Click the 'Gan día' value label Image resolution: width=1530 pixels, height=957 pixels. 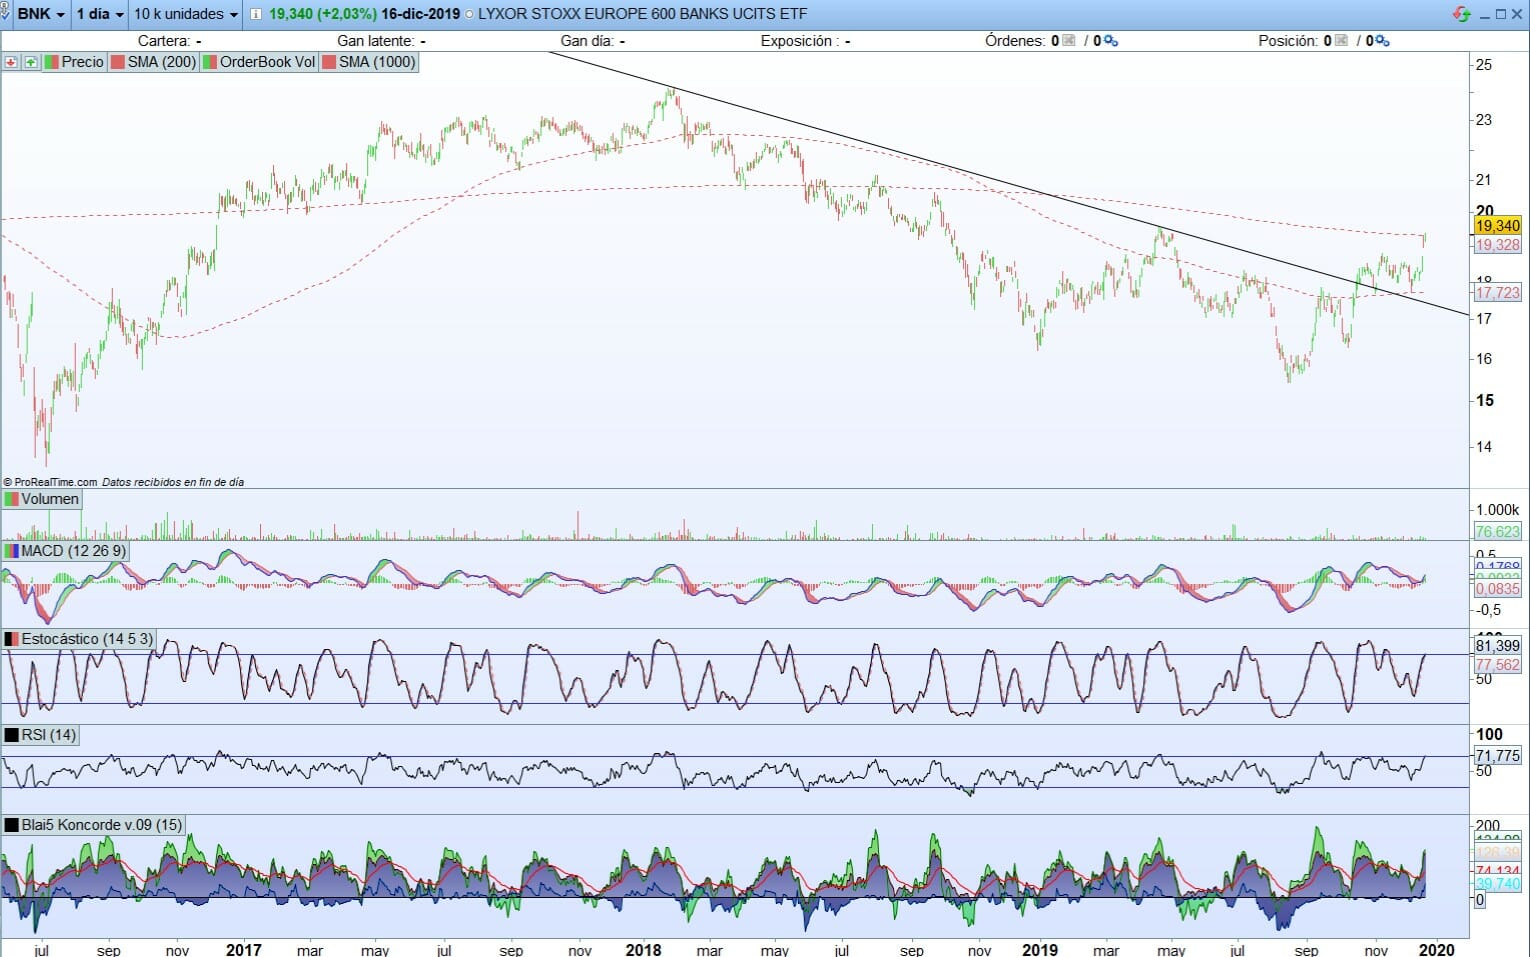pyautogui.click(x=593, y=41)
